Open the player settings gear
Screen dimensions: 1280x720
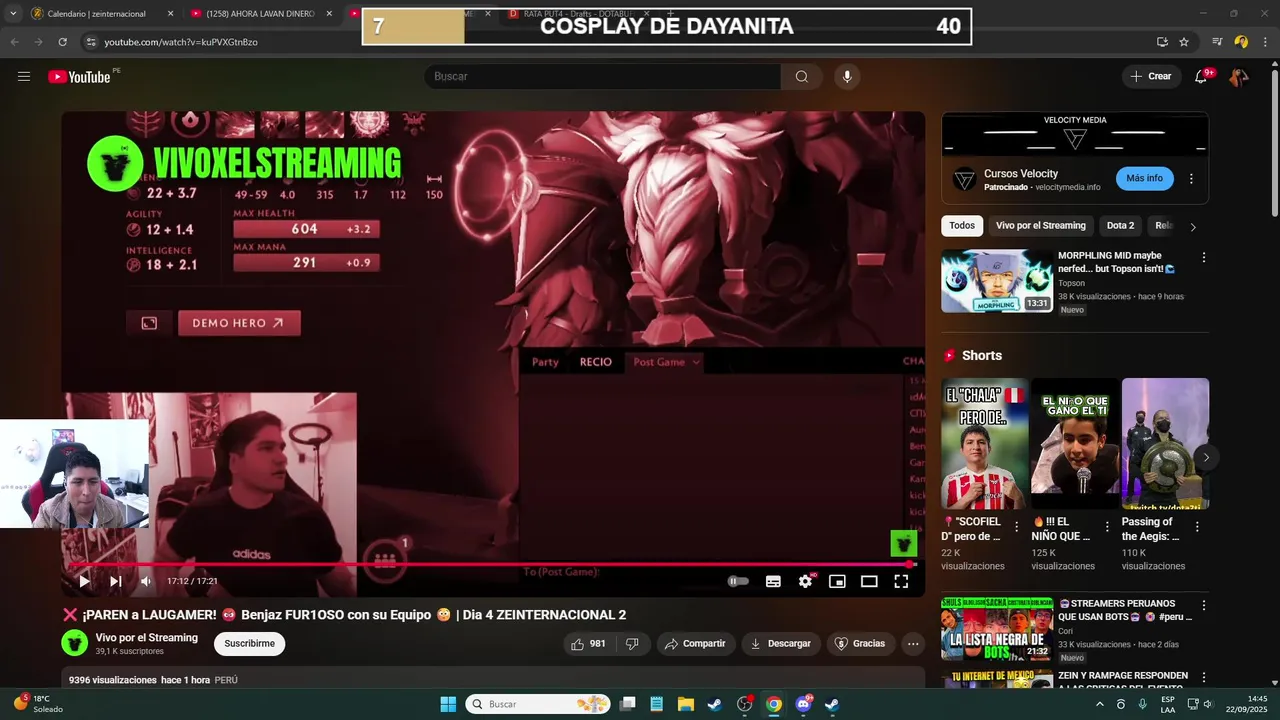(805, 581)
